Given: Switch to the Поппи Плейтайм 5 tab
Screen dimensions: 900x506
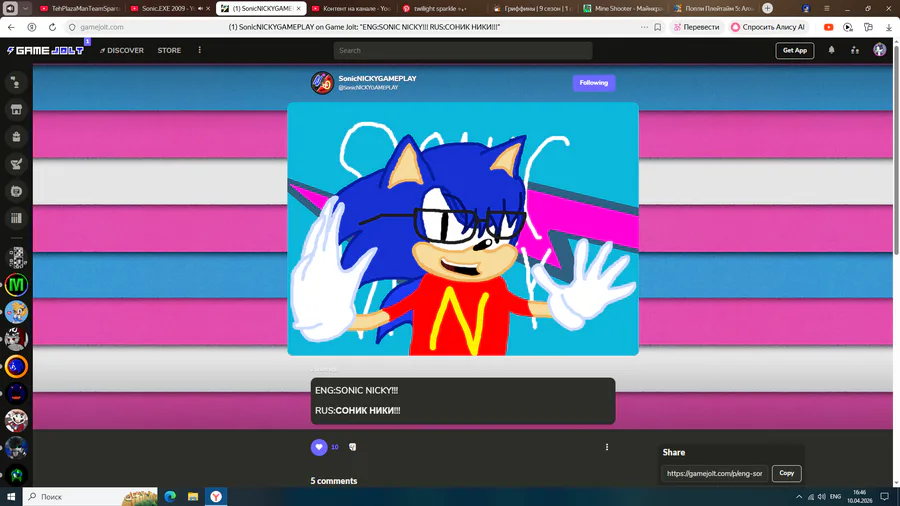Looking at the screenshot, I should coord(714,9).
